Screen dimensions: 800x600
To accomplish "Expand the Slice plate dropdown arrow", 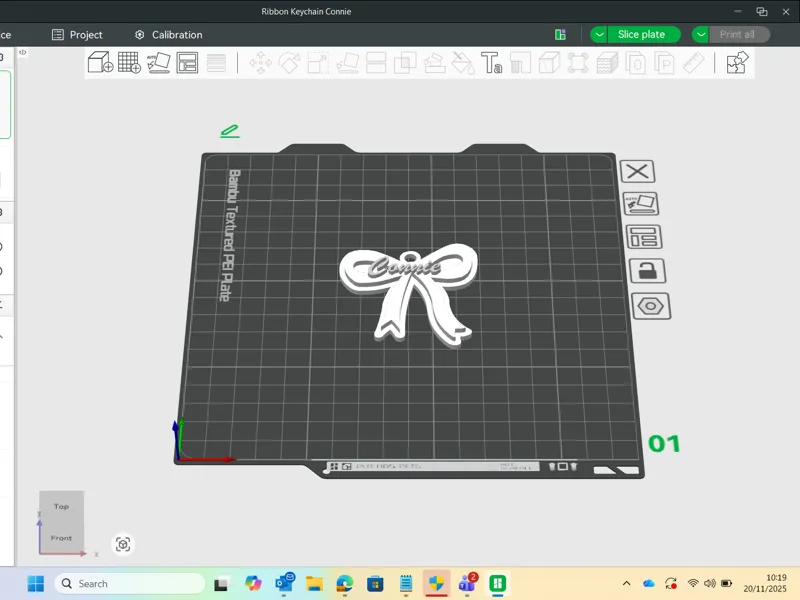I will [599, 35].
